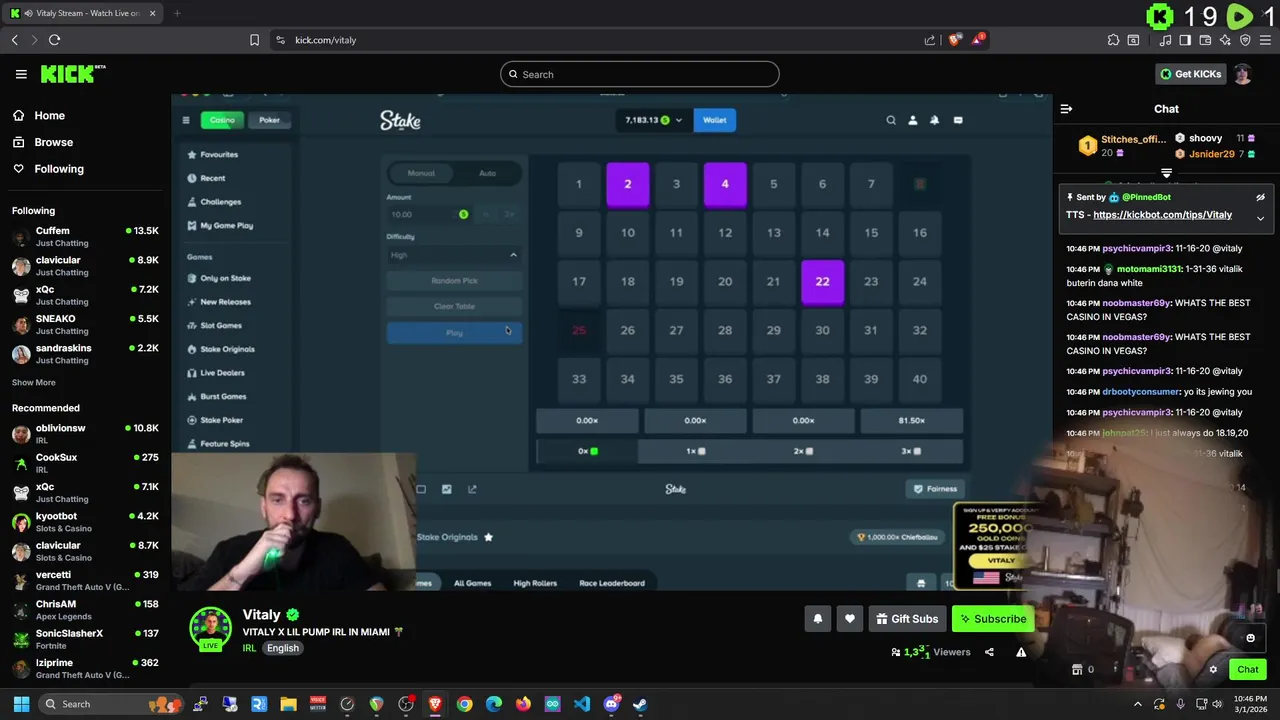The width and height of the screenshot is (1280, 720).
Task: Open the Cuffem followed channel
Action: click(x=85, y=236)
